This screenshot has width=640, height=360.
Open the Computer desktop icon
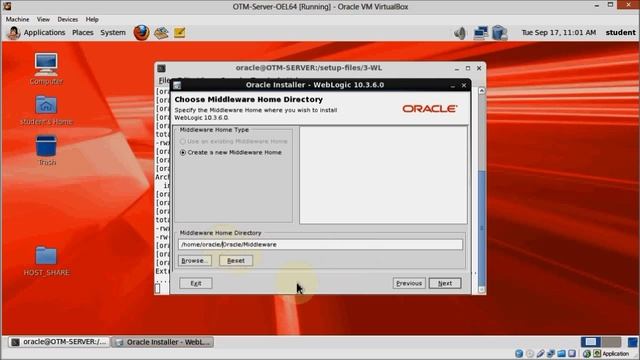pyautogui.click(x=46, y=69)
